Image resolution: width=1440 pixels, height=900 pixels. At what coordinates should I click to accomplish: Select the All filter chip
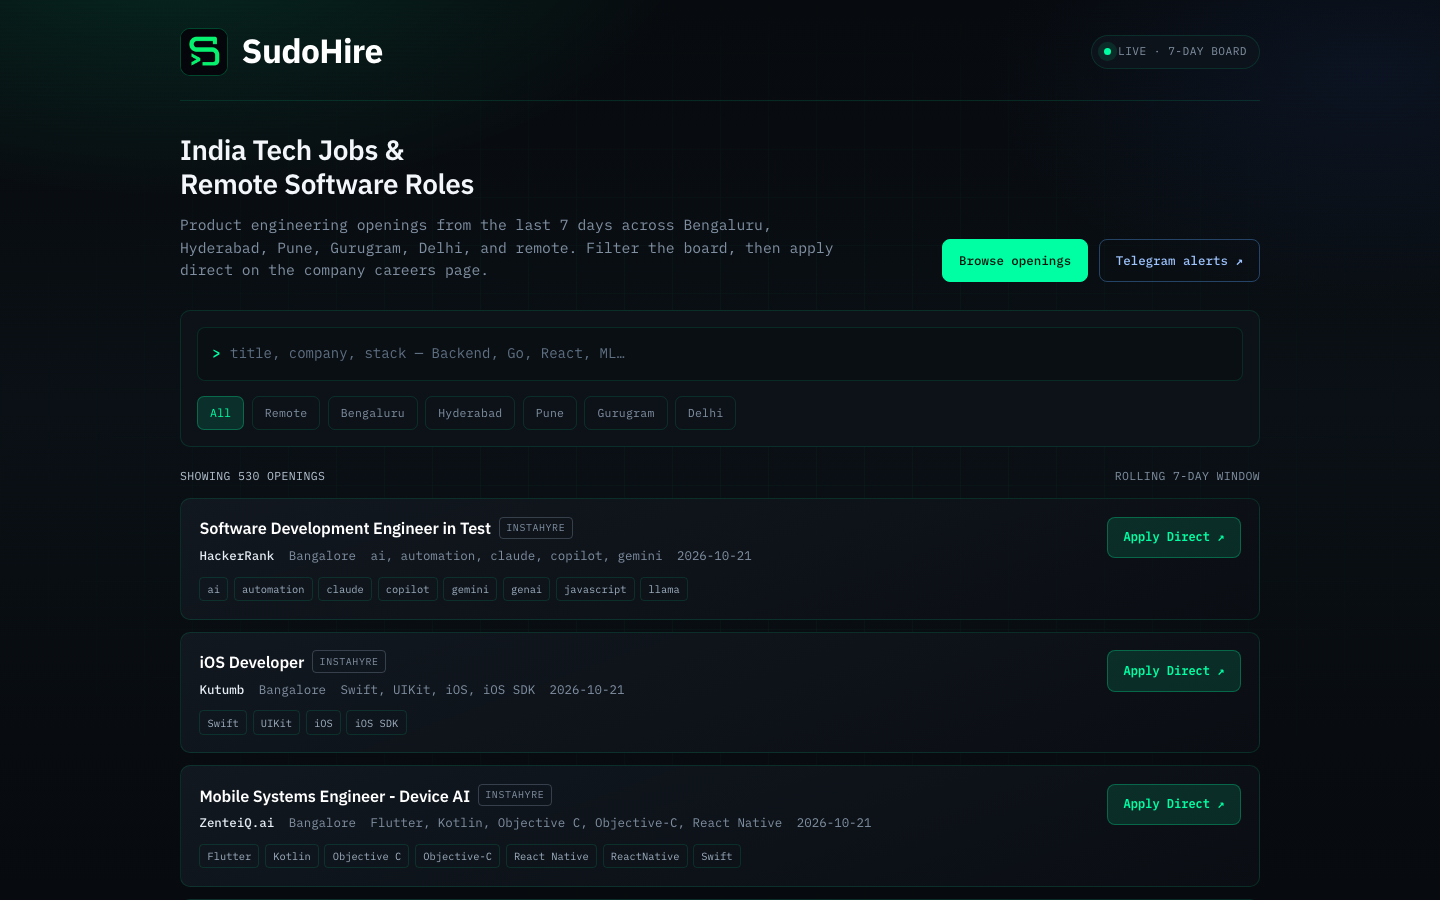tap(220, 413)
